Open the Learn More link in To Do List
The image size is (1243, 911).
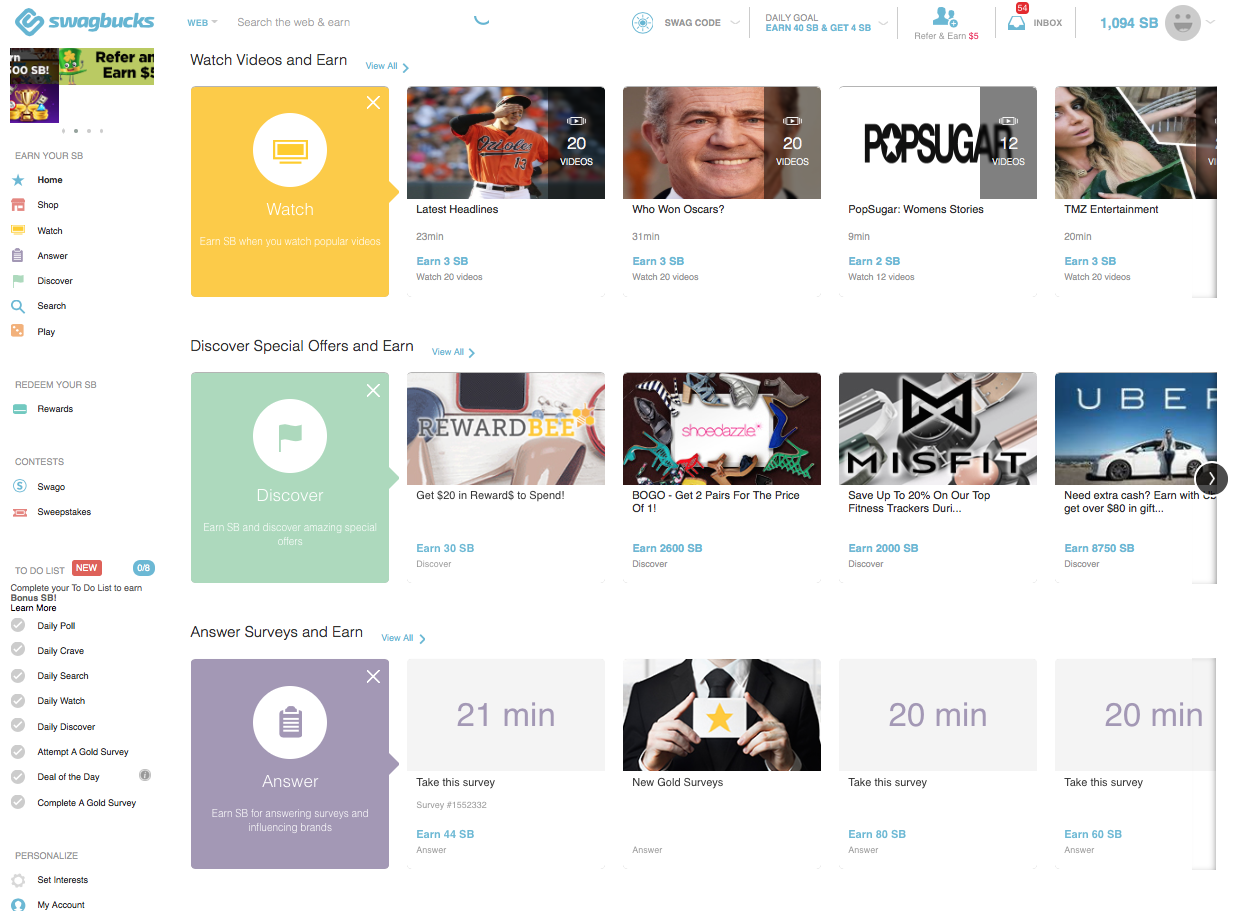[x=33, y=608]
